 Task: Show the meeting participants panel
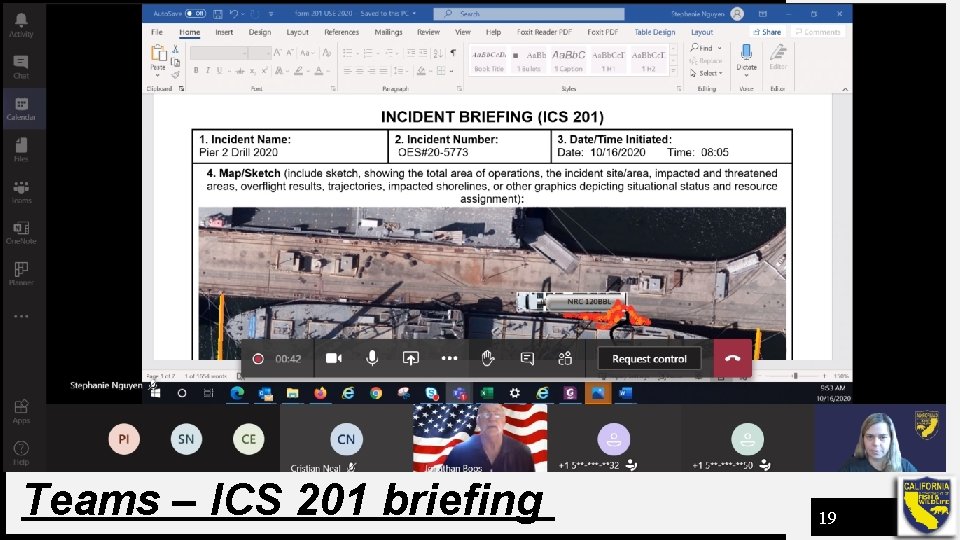pyautogui.click(x=565, y=359)
